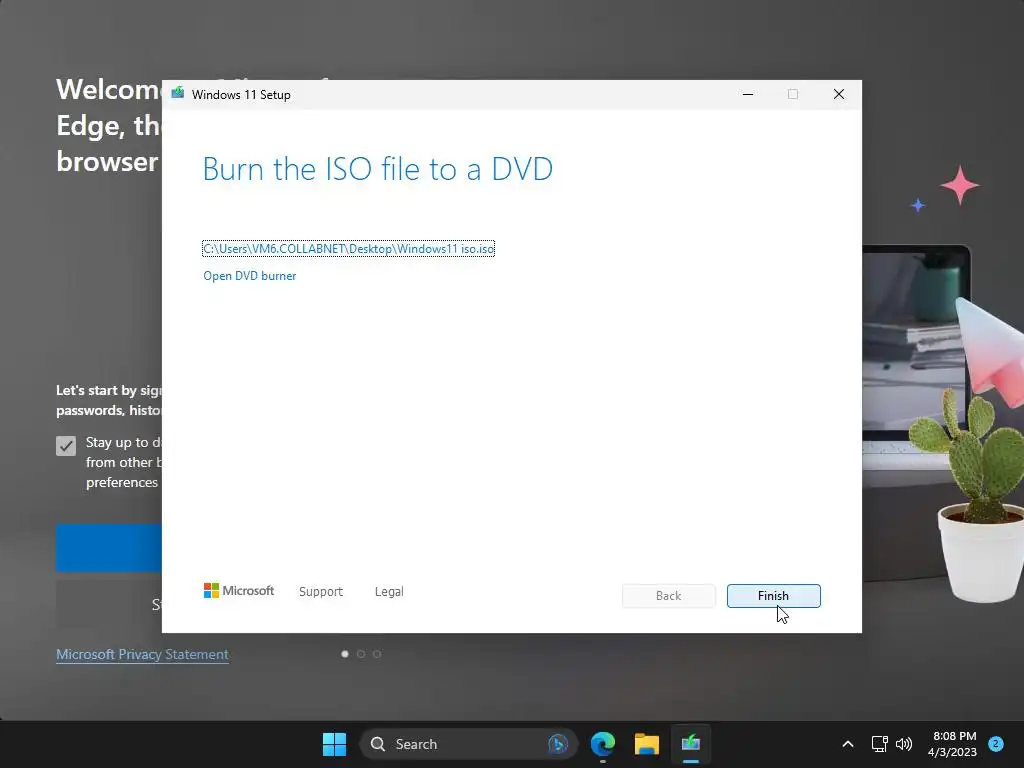Open the Windows11 iso.iso file path link

[348, 249]
